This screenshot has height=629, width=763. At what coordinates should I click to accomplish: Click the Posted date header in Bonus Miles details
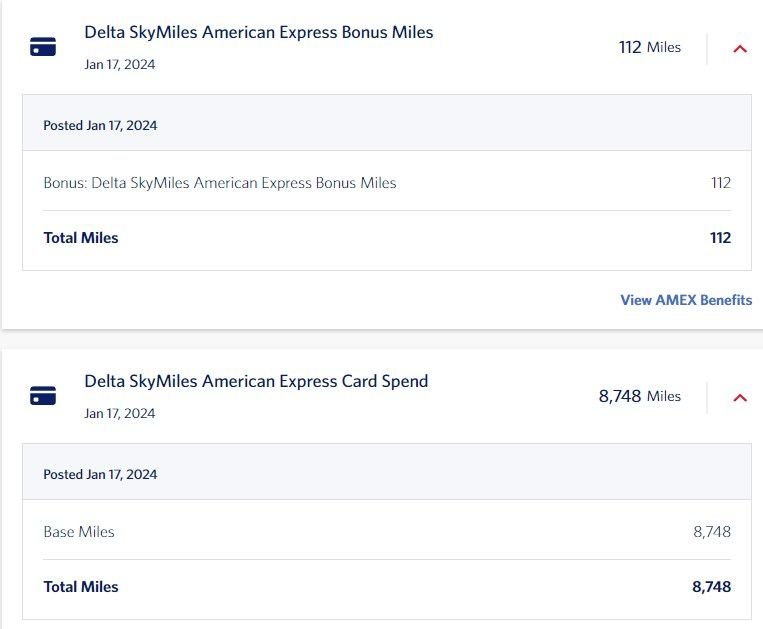[x=100, y=126]
